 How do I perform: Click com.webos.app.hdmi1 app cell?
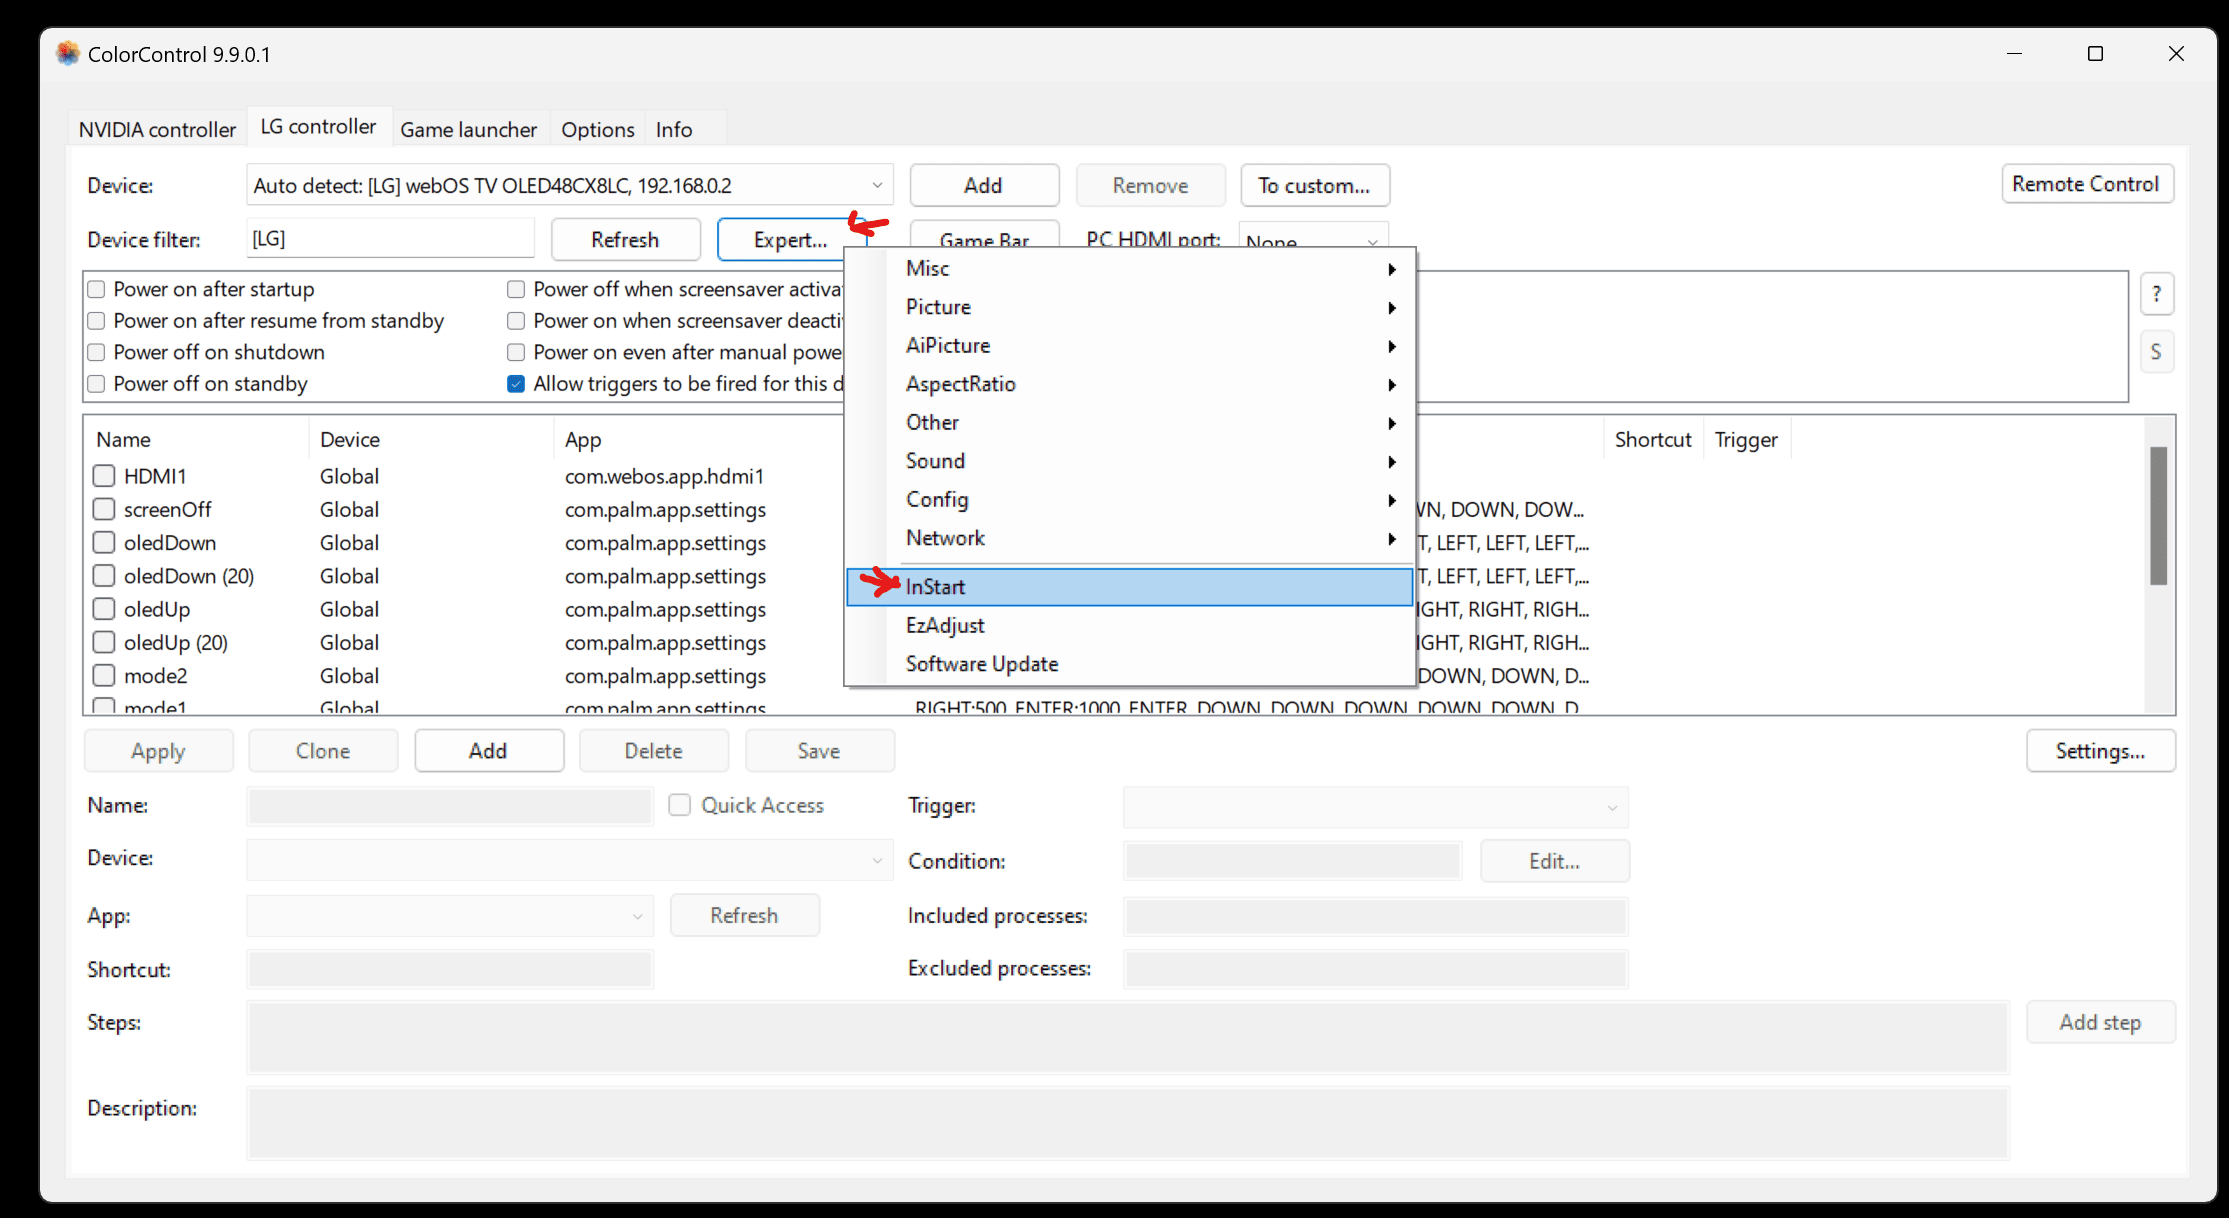pyautogui.click(x=664, y=477)
